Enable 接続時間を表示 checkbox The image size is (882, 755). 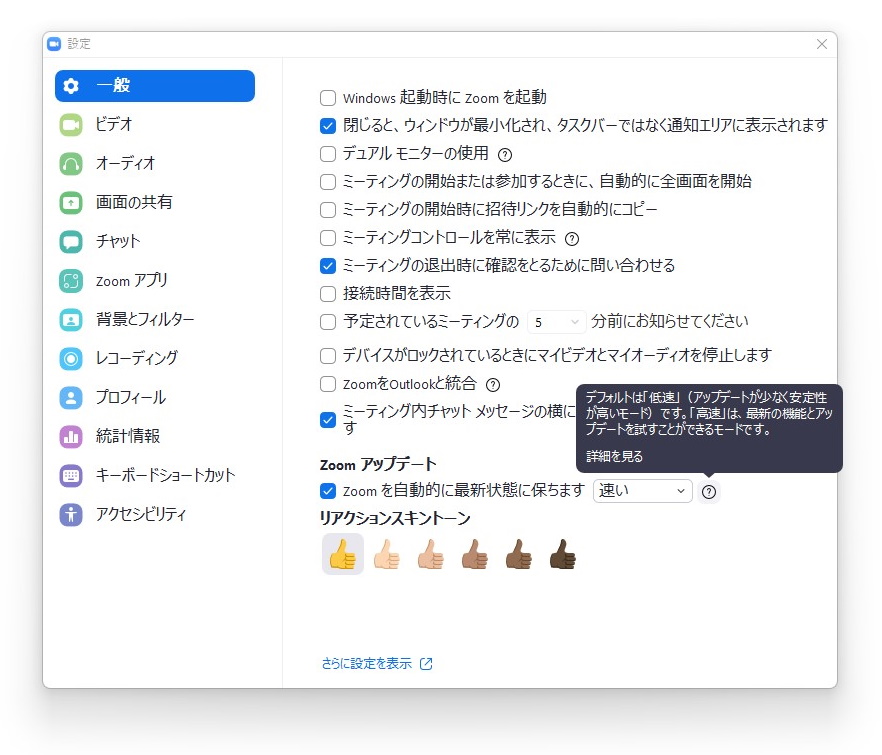pyautogui.click(x=327, y=294)
